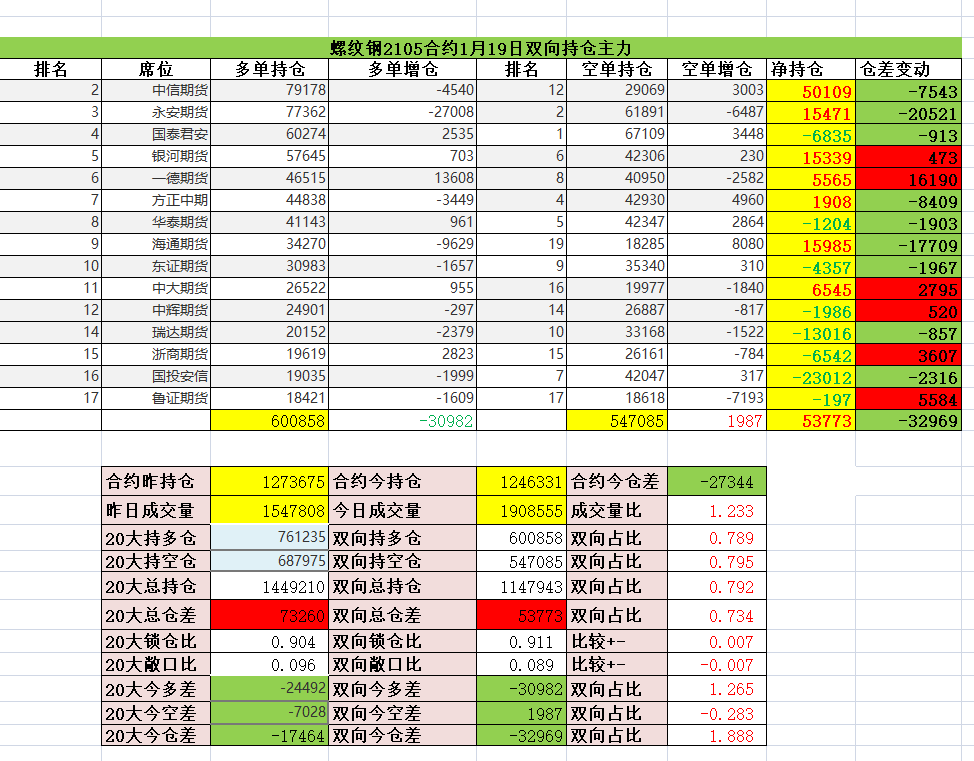This screenshot has height=761, width=974.
Task: Click the long change value -27008
Action: (x=403, y=112)
